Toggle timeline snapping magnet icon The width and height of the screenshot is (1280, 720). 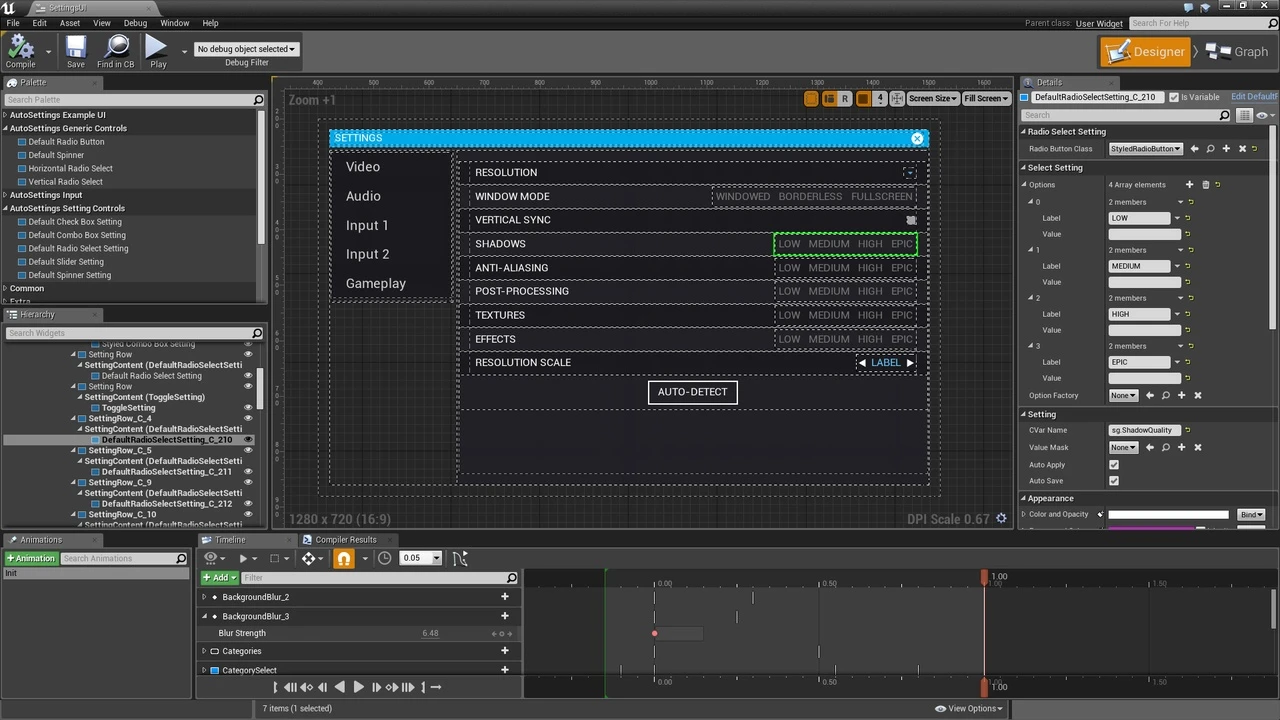click(344, 558)
